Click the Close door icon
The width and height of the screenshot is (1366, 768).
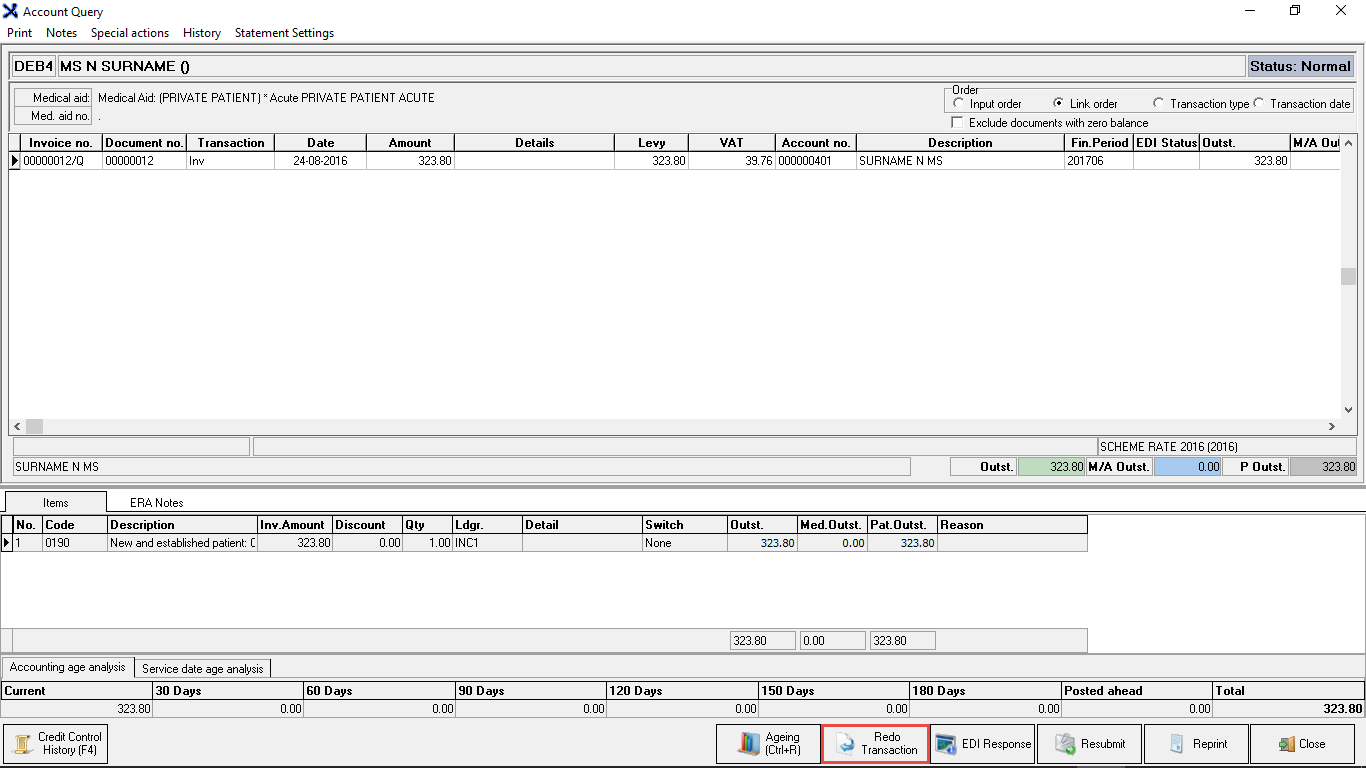[x=1286, y=744]
